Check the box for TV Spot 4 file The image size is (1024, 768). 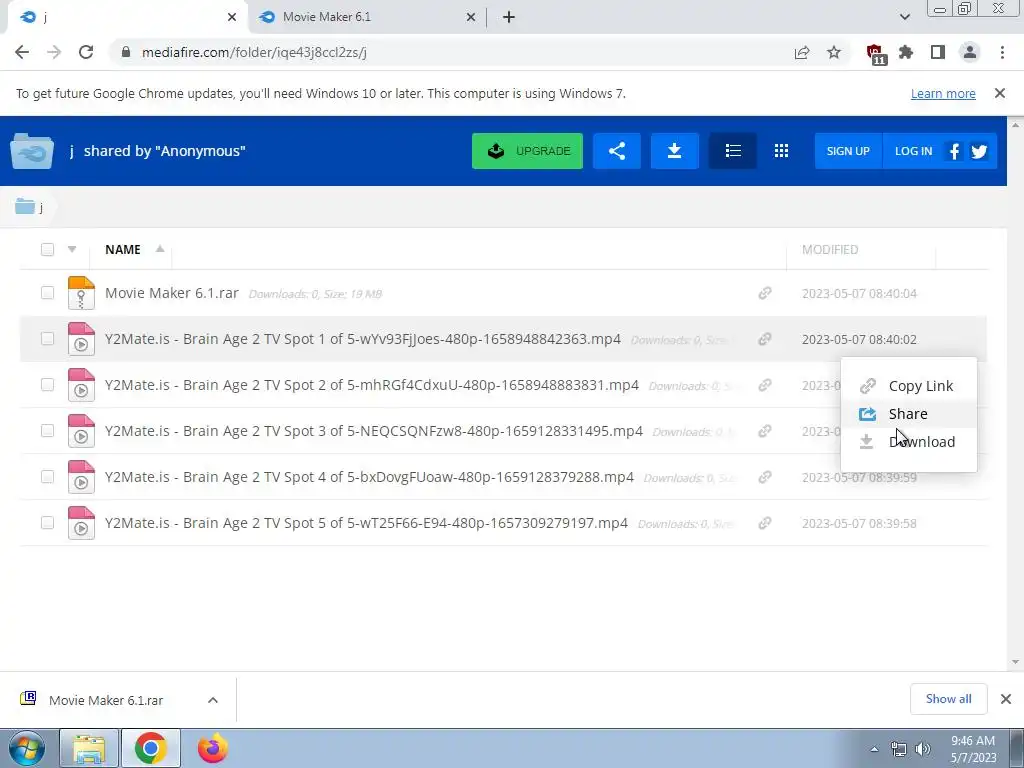[x=47, y=477]
